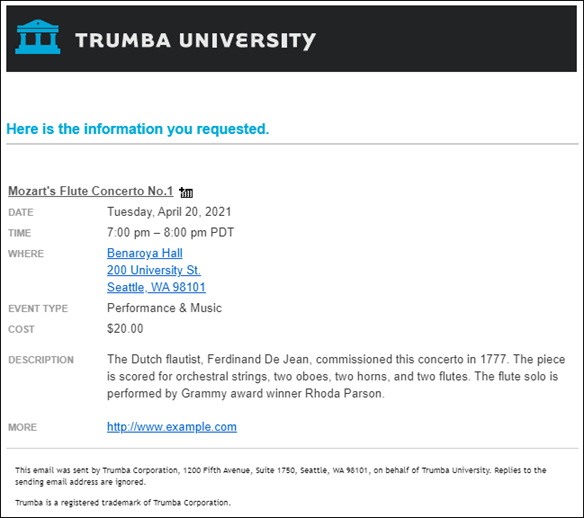Click the Seattle, WA 98101 link
Image resolution: width=584 pixels, height=518 pixels.
point(156,287)
